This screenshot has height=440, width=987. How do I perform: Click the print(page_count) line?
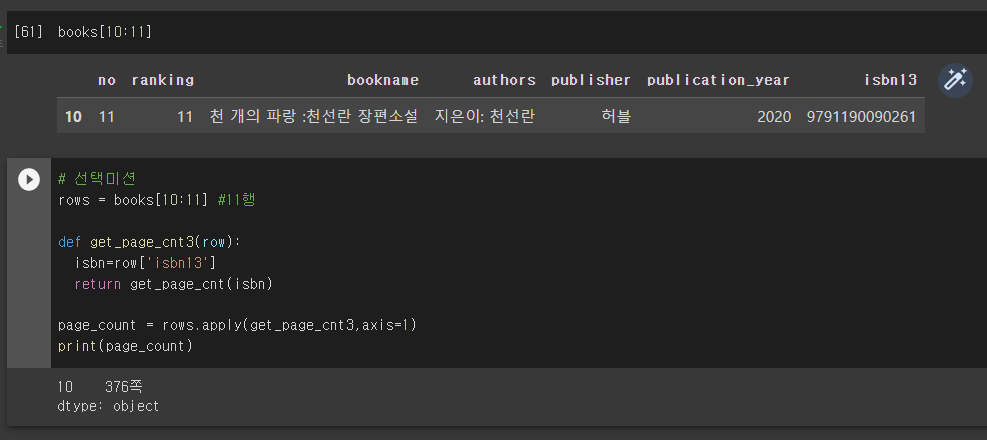point(125,346)
